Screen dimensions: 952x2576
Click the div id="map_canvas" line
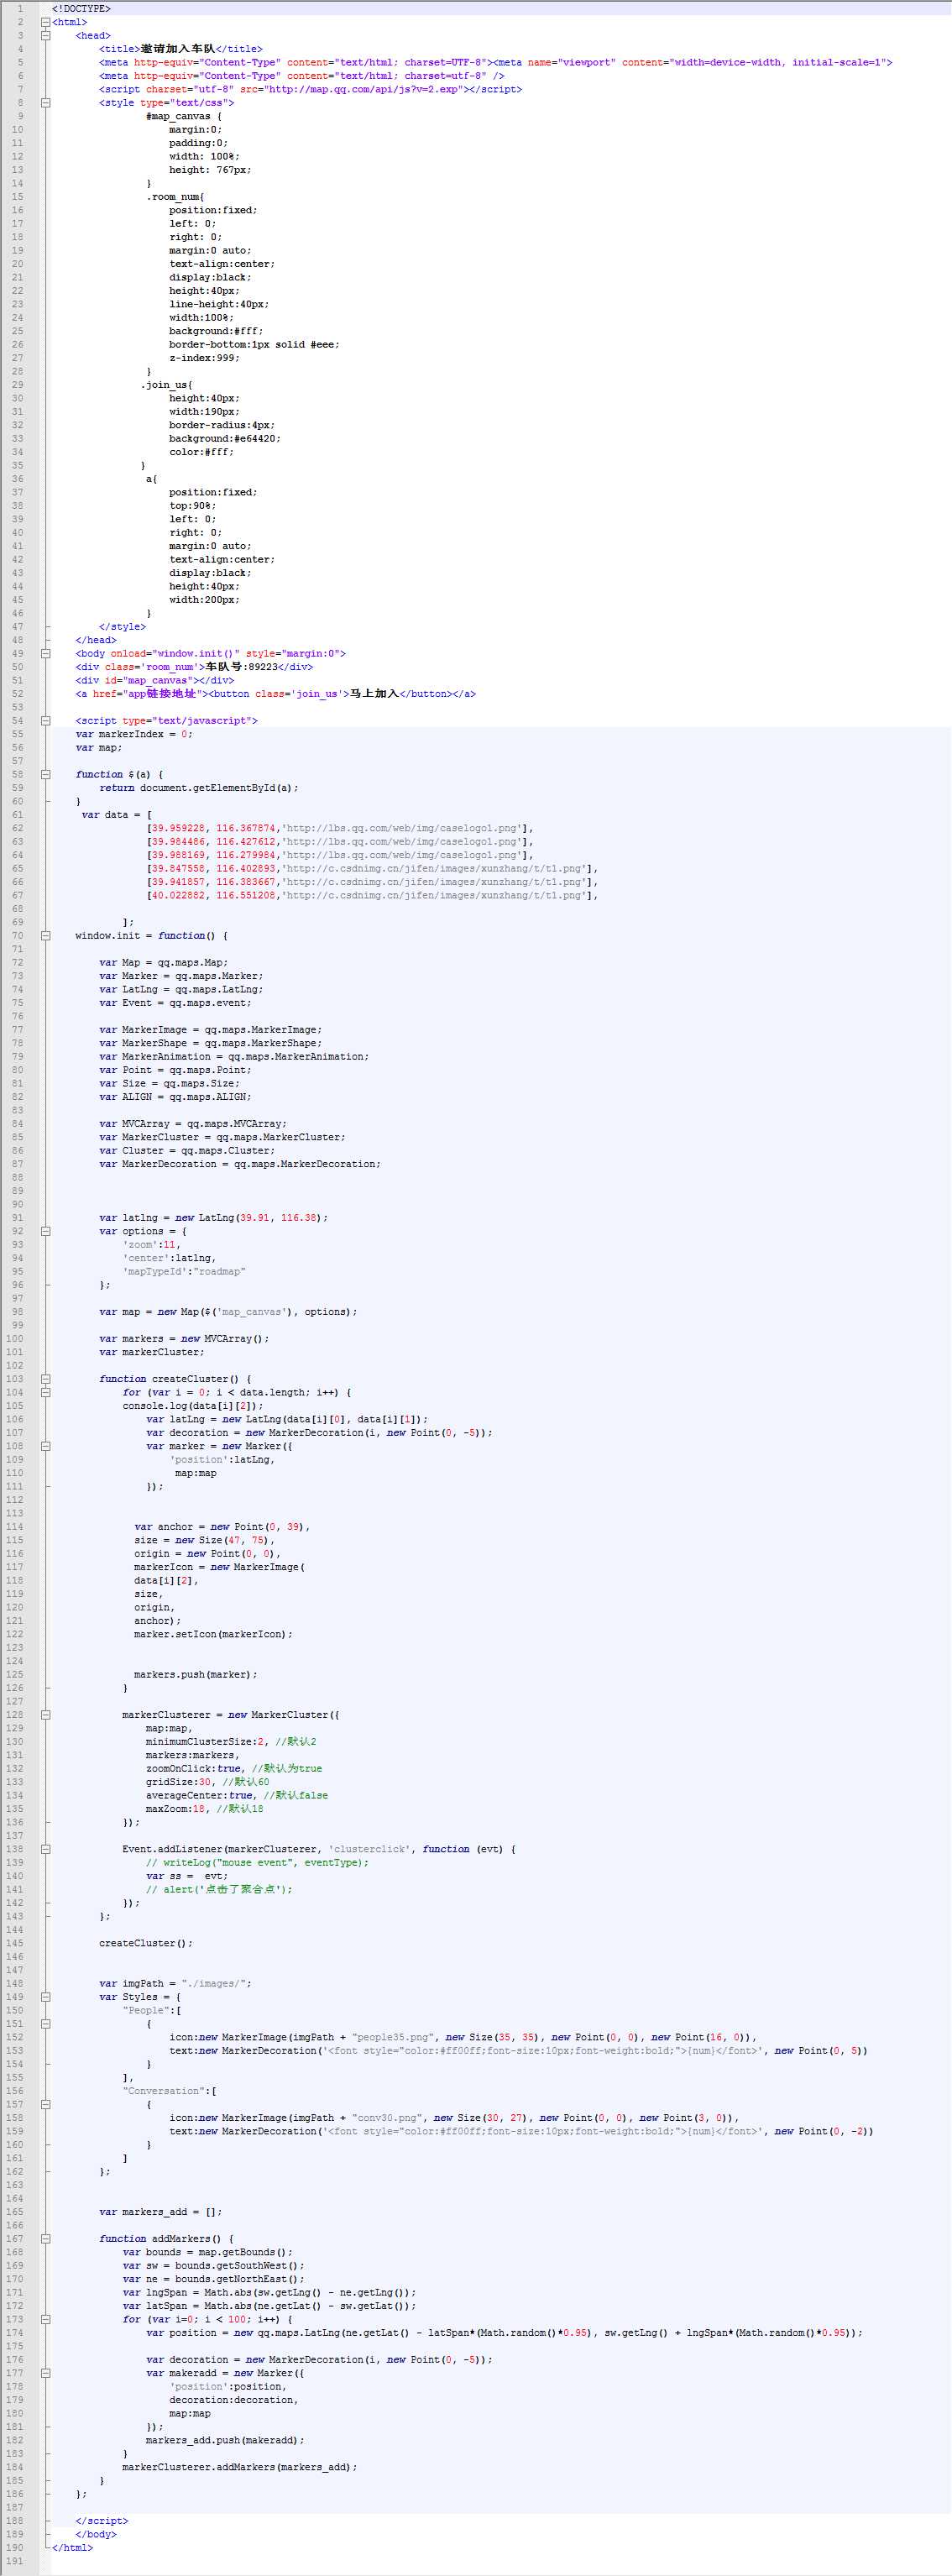point(155,680)
